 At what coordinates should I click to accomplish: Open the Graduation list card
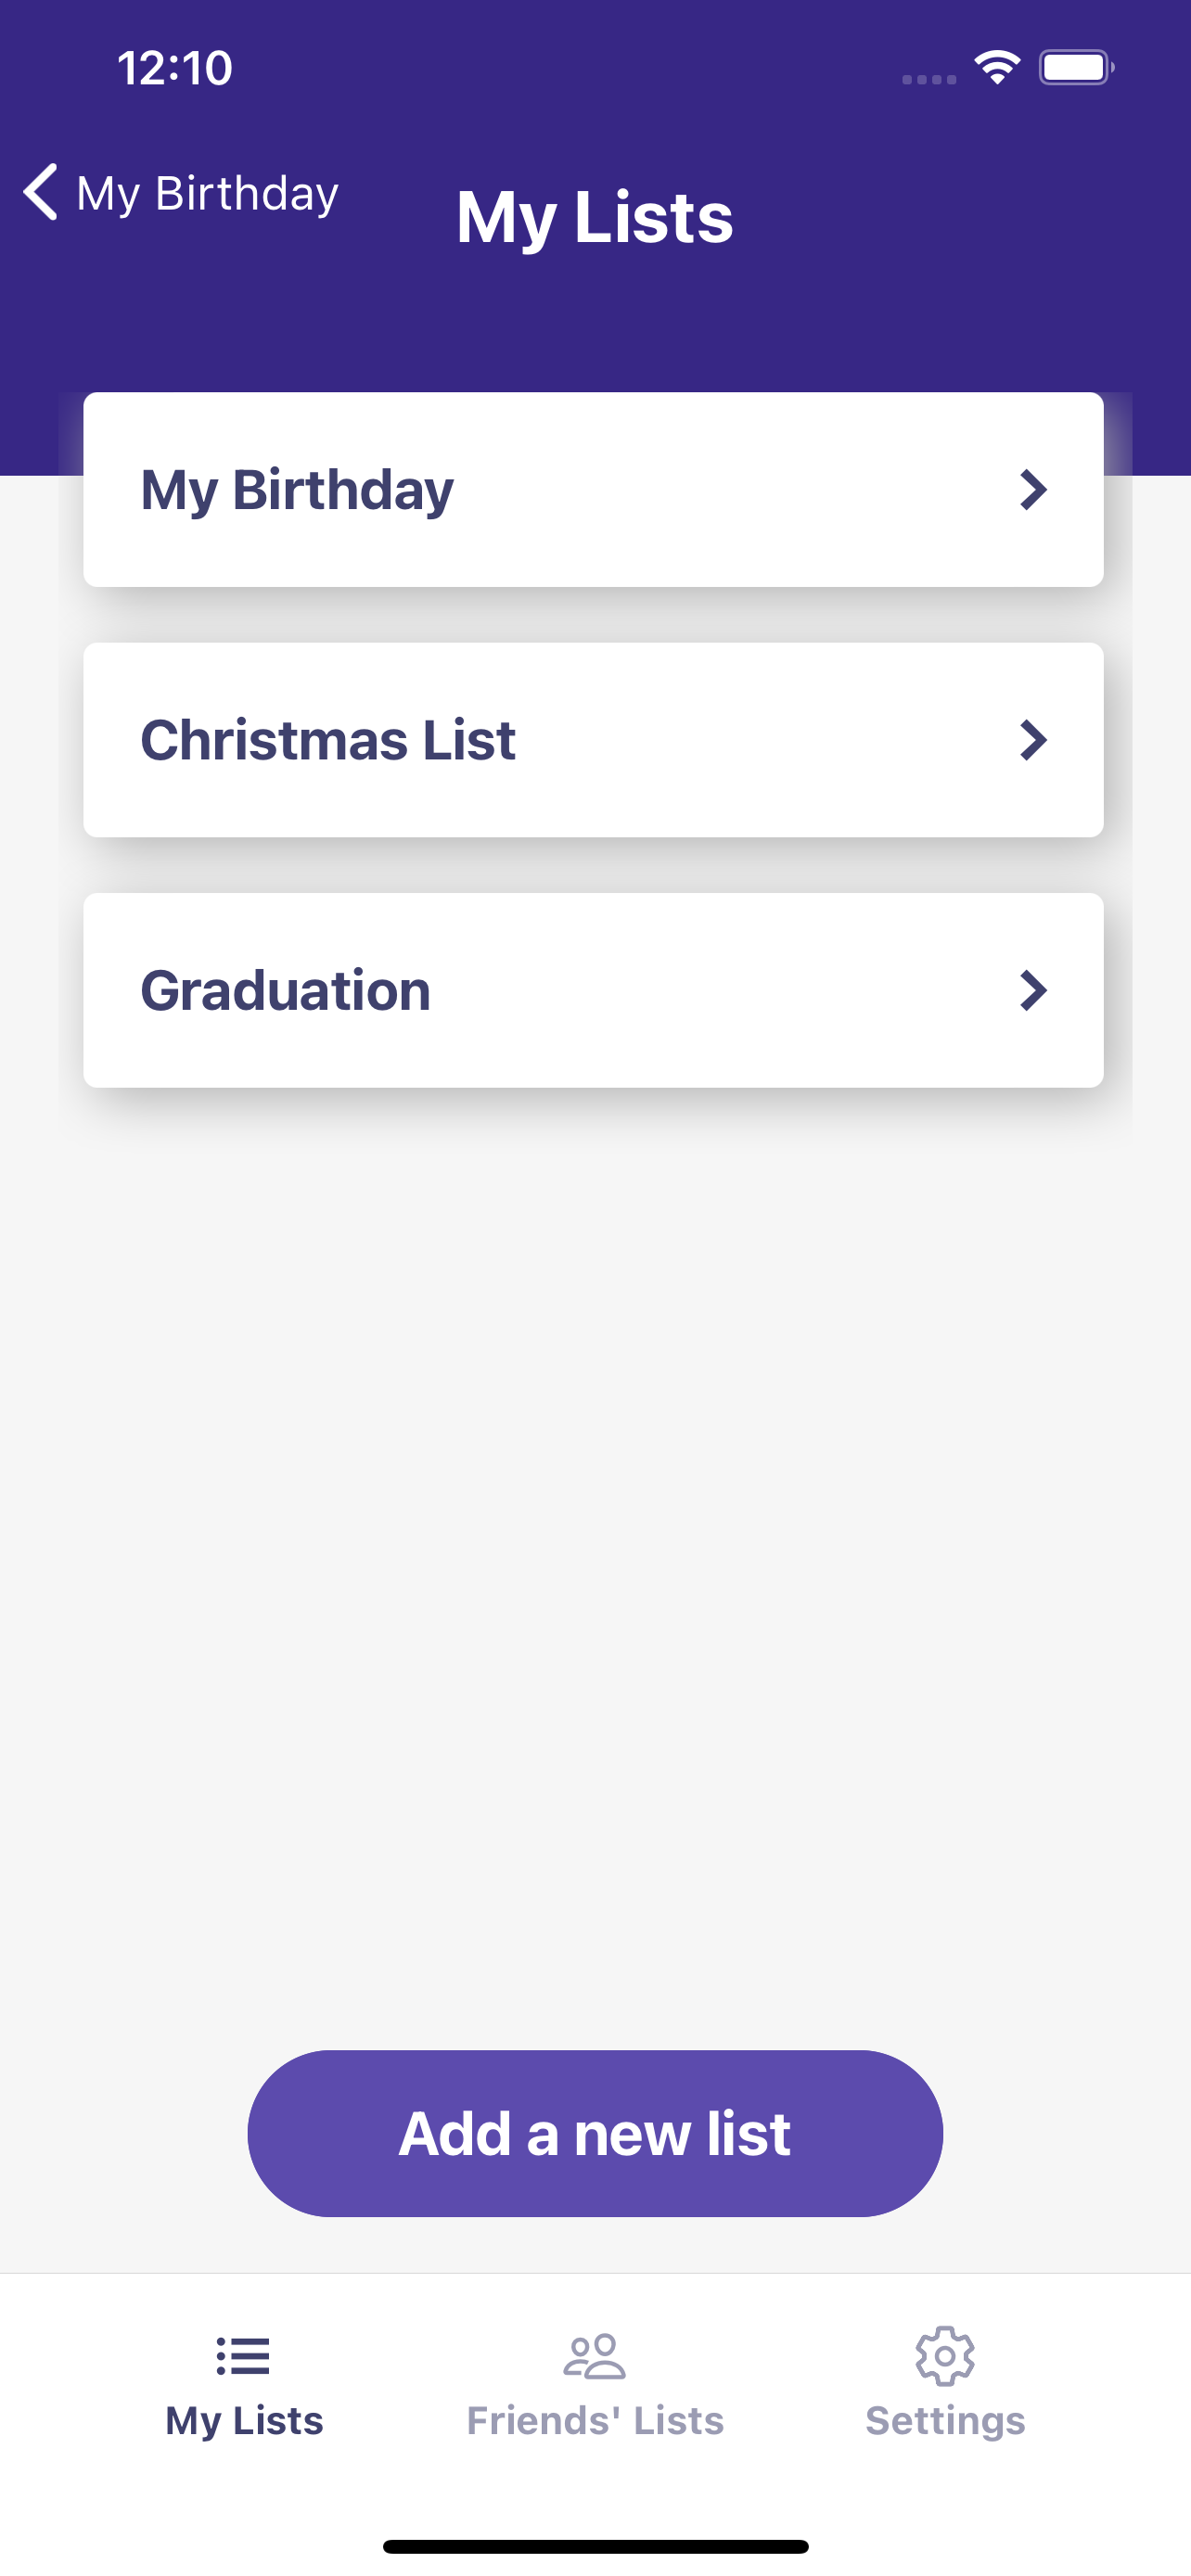[593, 990]
